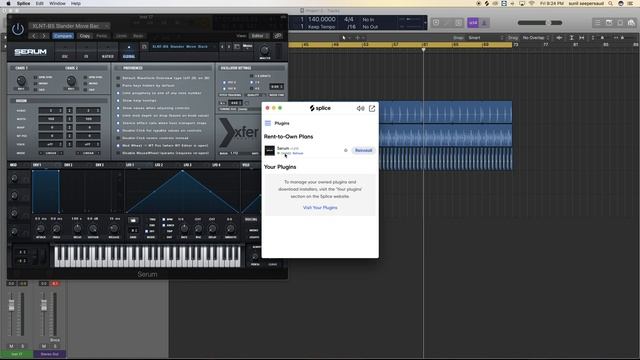The image size is (640, 360).
Task: Go to the previous preset arrow in plugin header
Action: click(34, 36)
